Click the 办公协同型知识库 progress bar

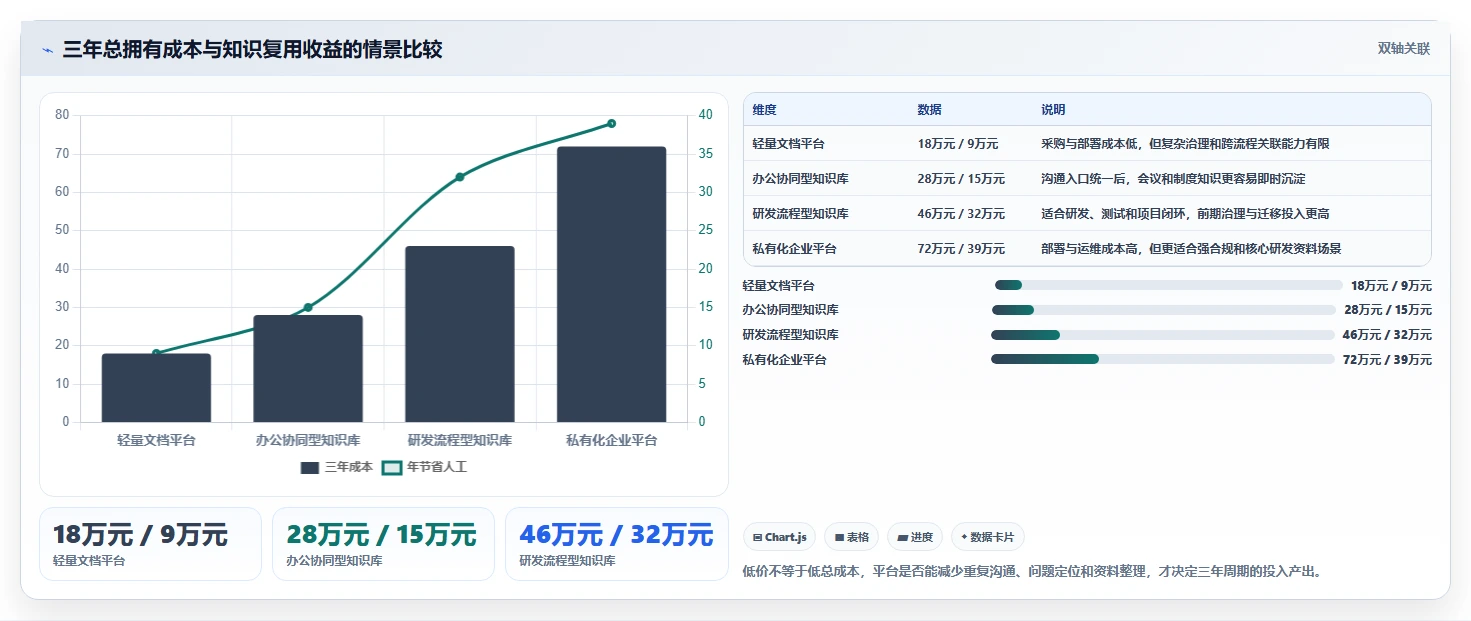click(x=1164, y=310)
